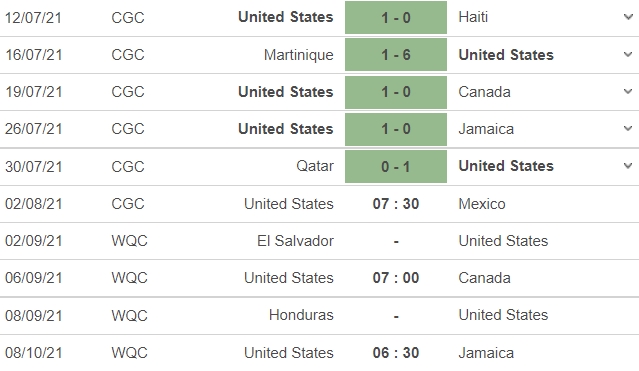
Task: Click the El Salvador team name
Action: tap(295, 241)
